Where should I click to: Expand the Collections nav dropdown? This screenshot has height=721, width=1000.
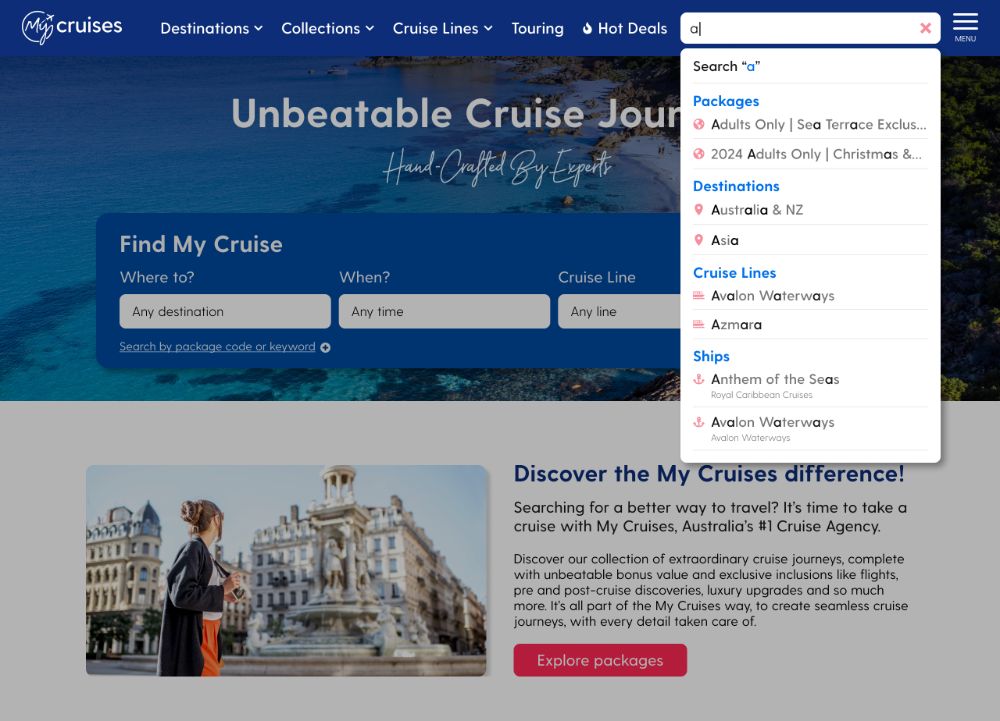(x=327, y=29)
